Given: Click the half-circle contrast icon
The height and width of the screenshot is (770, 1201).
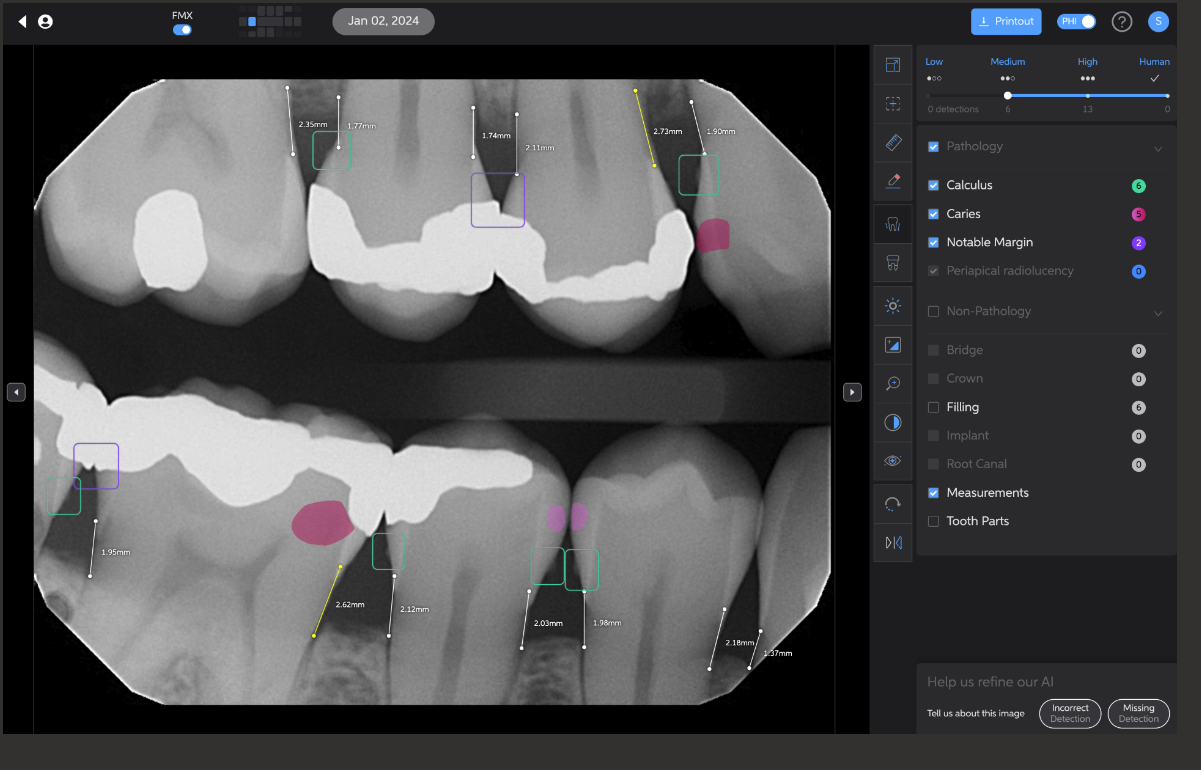Looking at the screenshot, I should [893, 422].
